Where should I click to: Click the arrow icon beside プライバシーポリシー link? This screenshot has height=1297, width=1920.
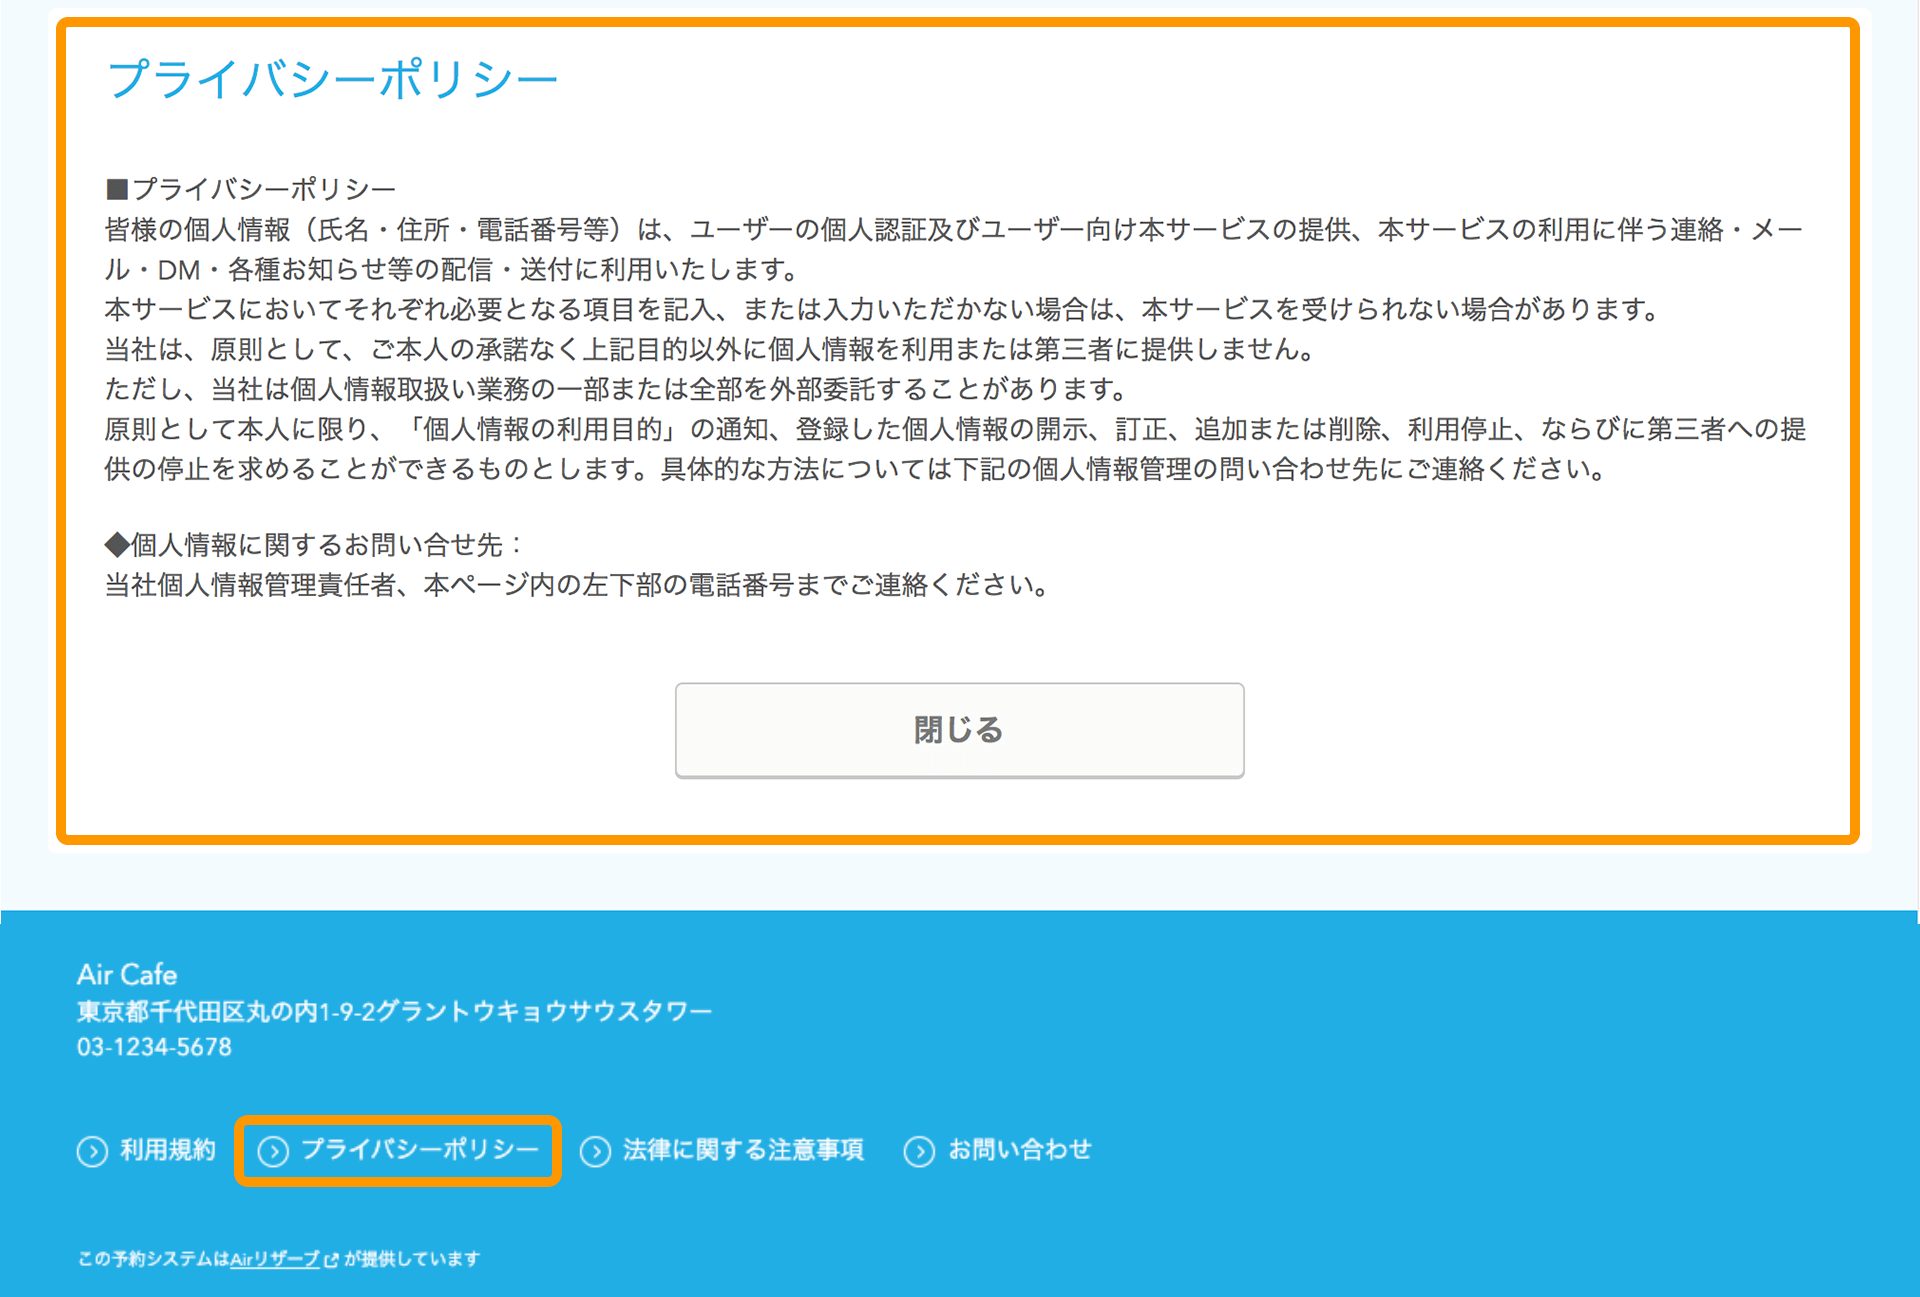pyautogui.click(x=273, y=1151)
